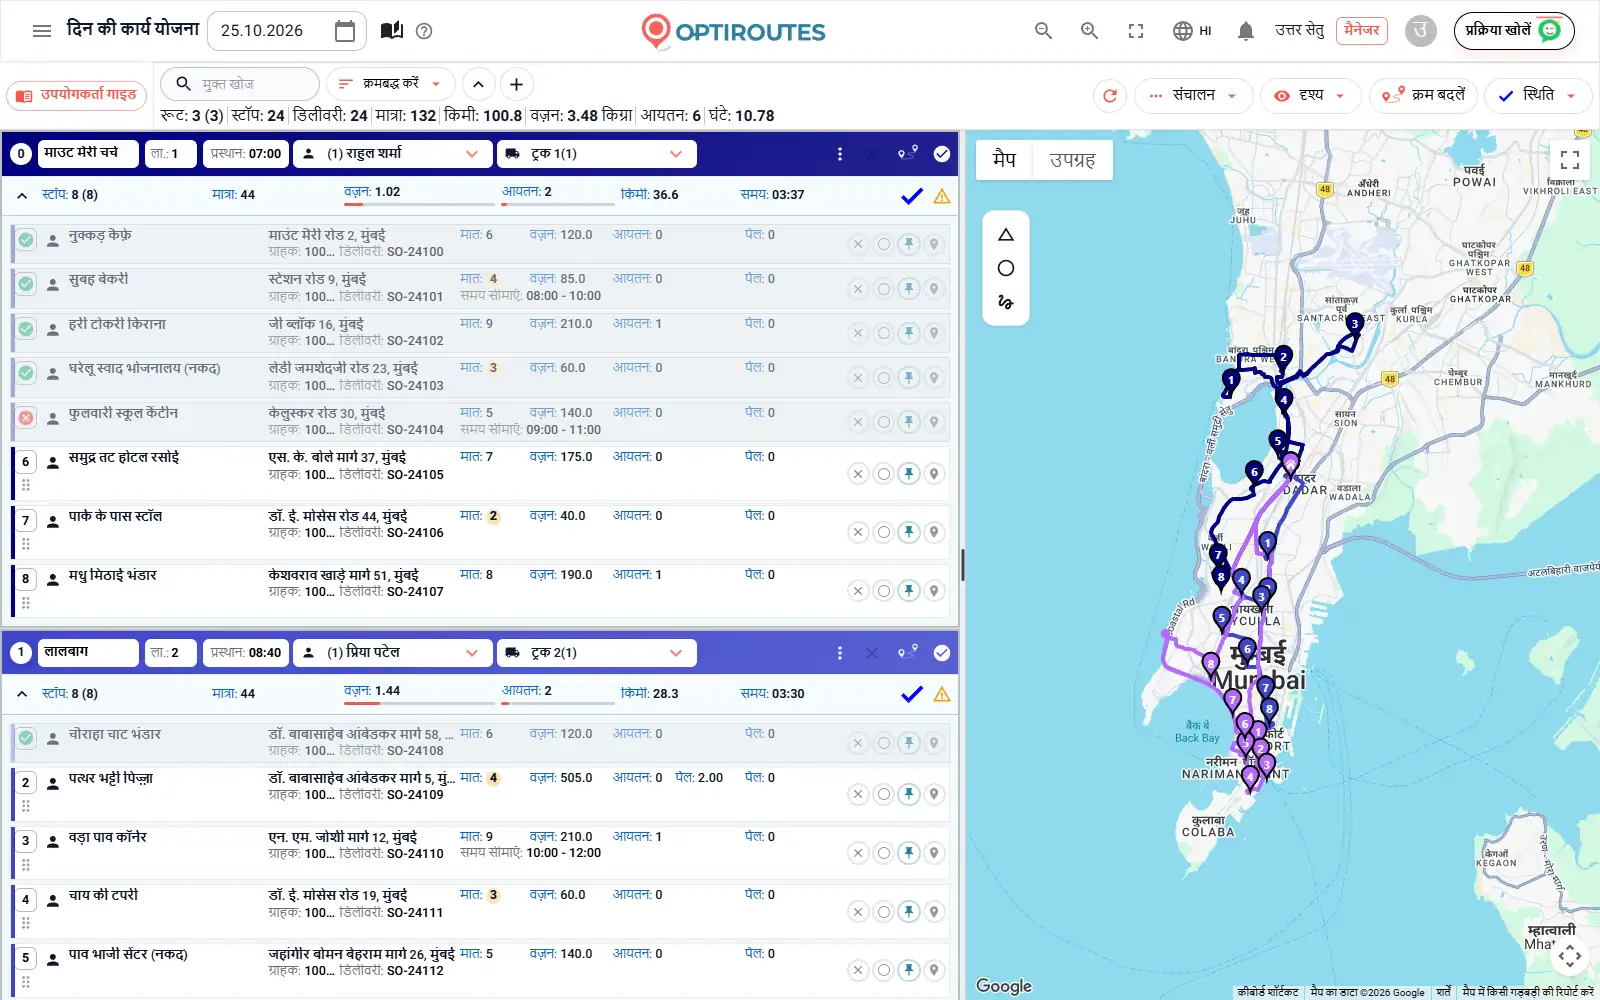Locate the मधु मिठाई भंडार stop on the map

934,591
